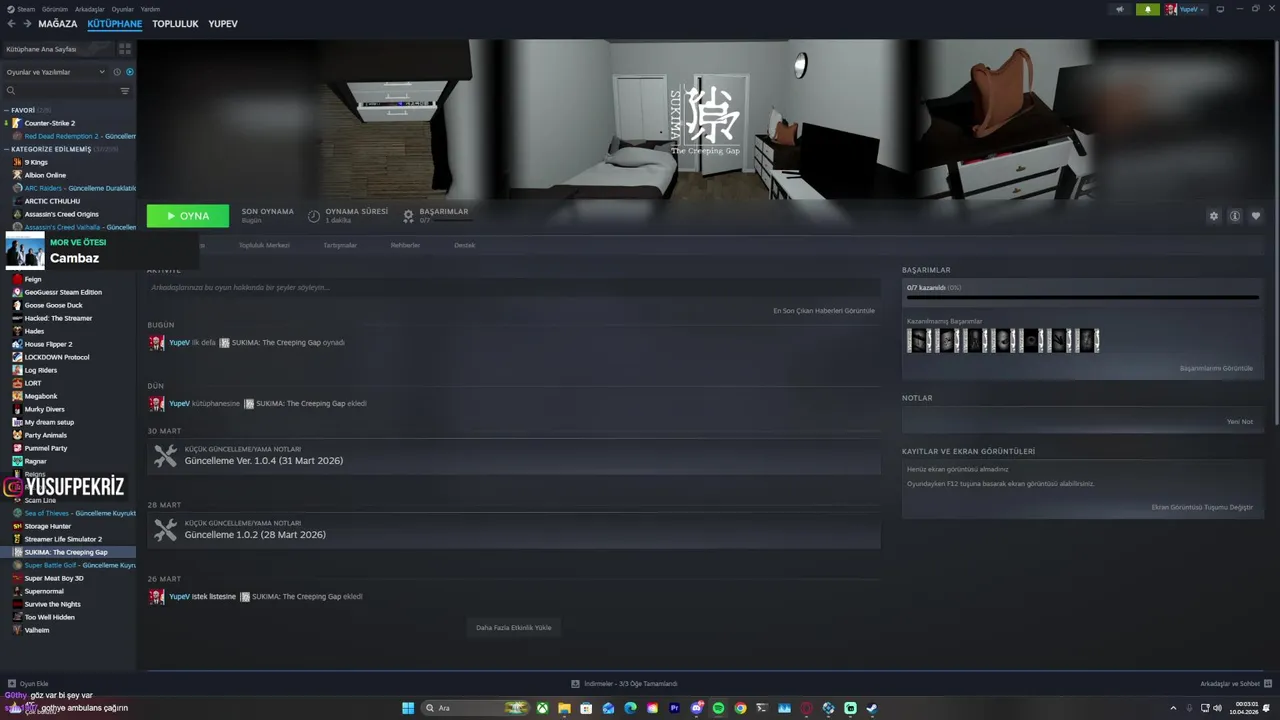Open the game settings gear icon
This screenshot has height=720, width=1280.
tap(1214, 216)
